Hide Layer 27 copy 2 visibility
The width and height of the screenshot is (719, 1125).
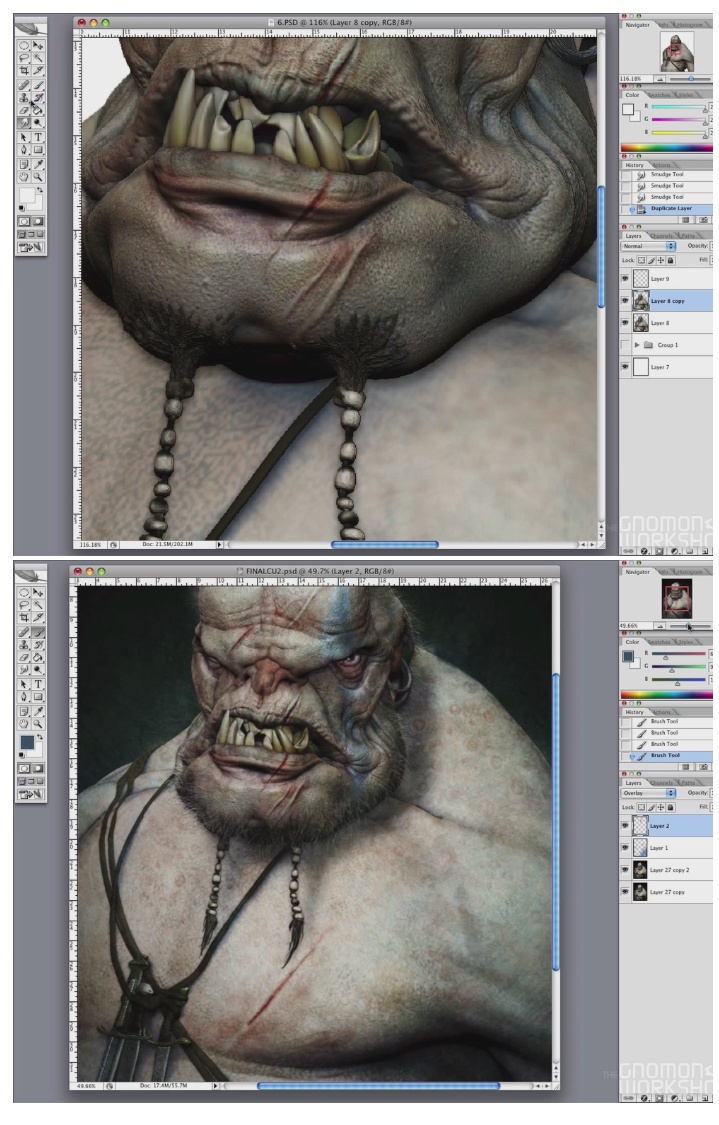625,872
